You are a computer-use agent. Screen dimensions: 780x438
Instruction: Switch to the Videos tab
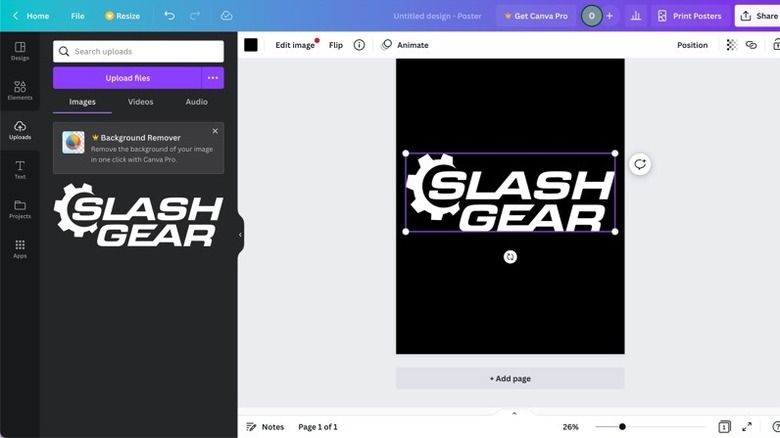pos(140,102)
